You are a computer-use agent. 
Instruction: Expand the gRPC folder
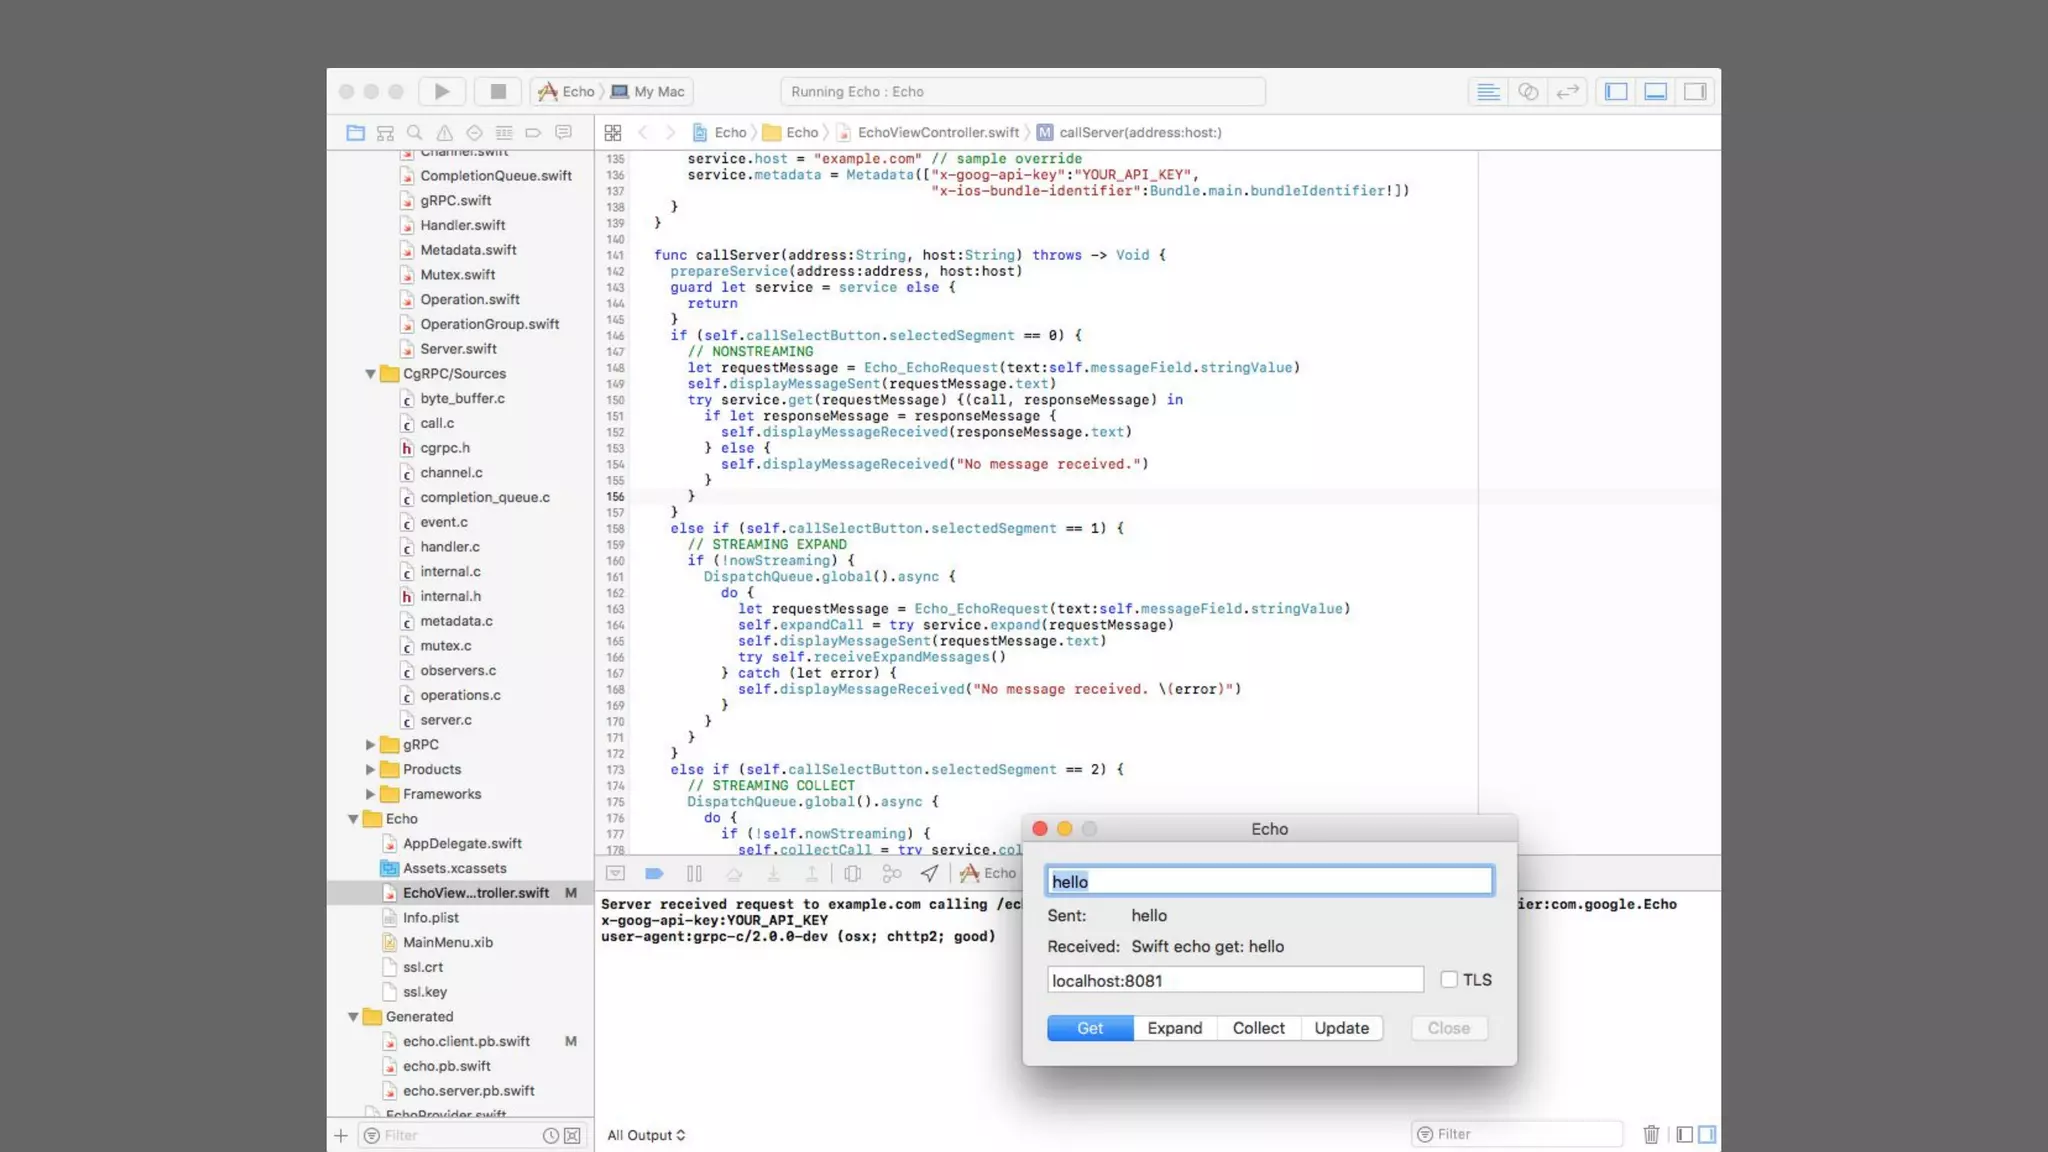[x=370, y=744]
